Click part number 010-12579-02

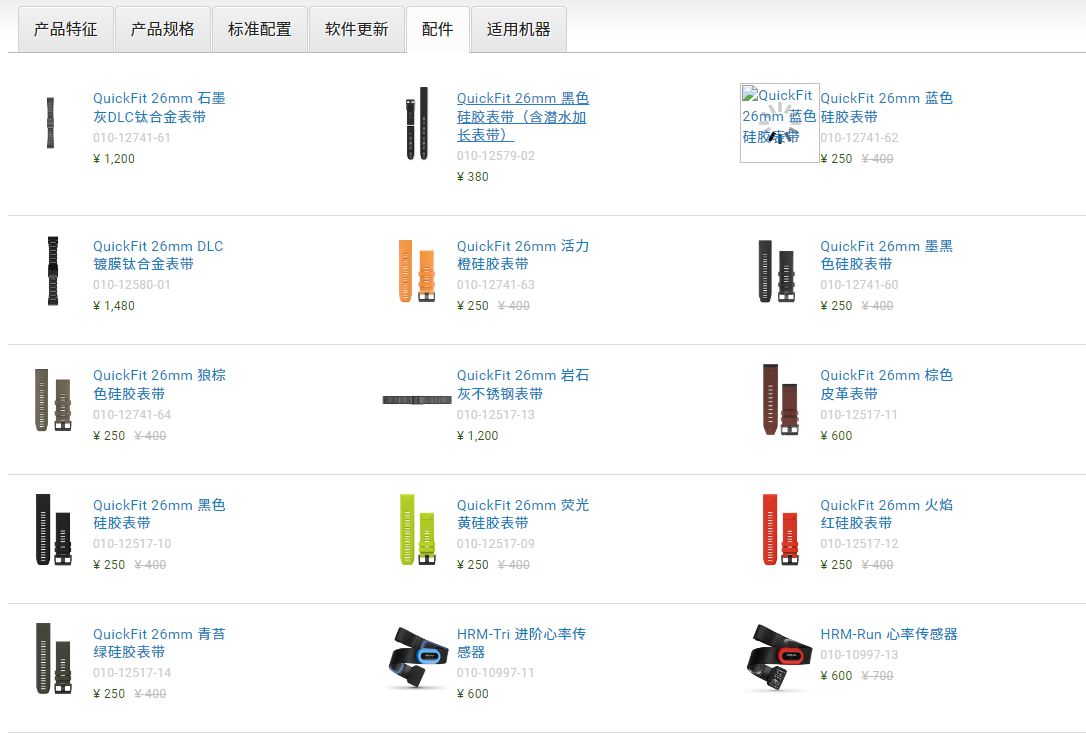[x=495, y=156]
